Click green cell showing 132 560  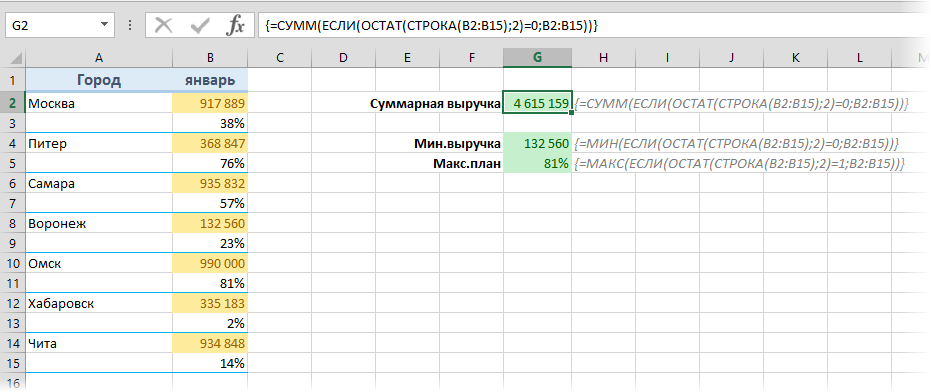click(x=537, y=143)
